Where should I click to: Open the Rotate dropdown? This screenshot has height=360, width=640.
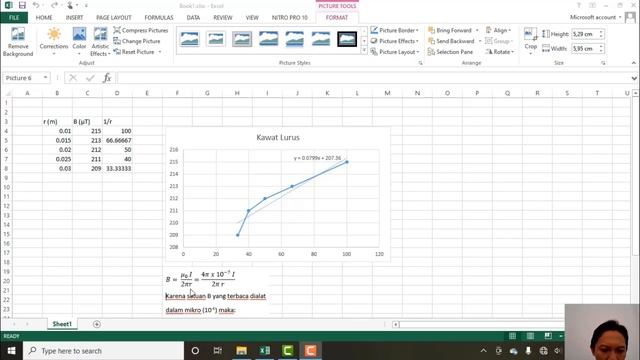[500, 52]
